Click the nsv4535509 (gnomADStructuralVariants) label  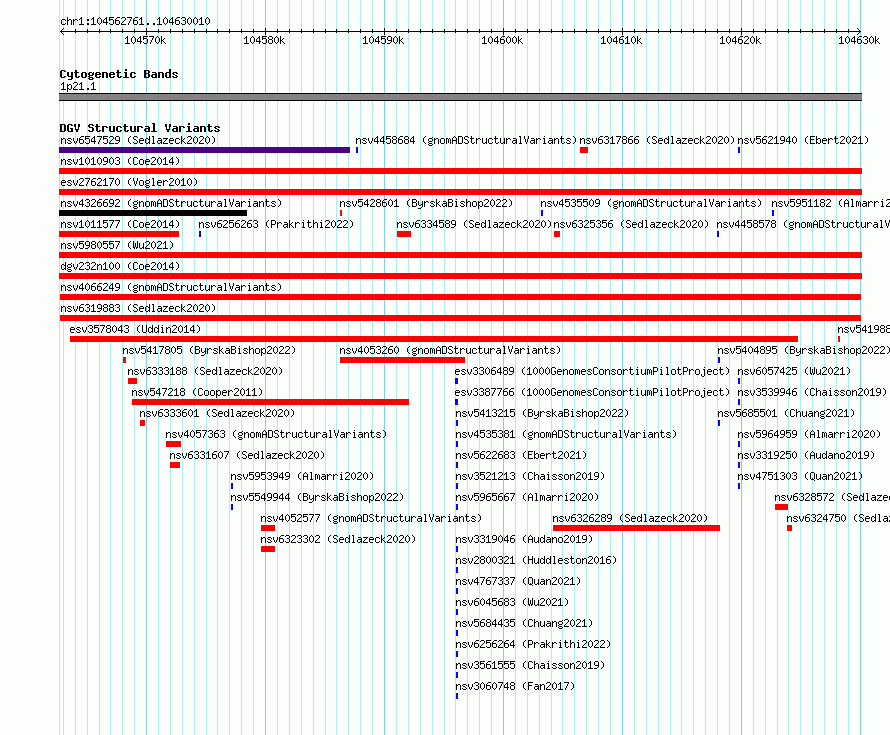[651, 203]
